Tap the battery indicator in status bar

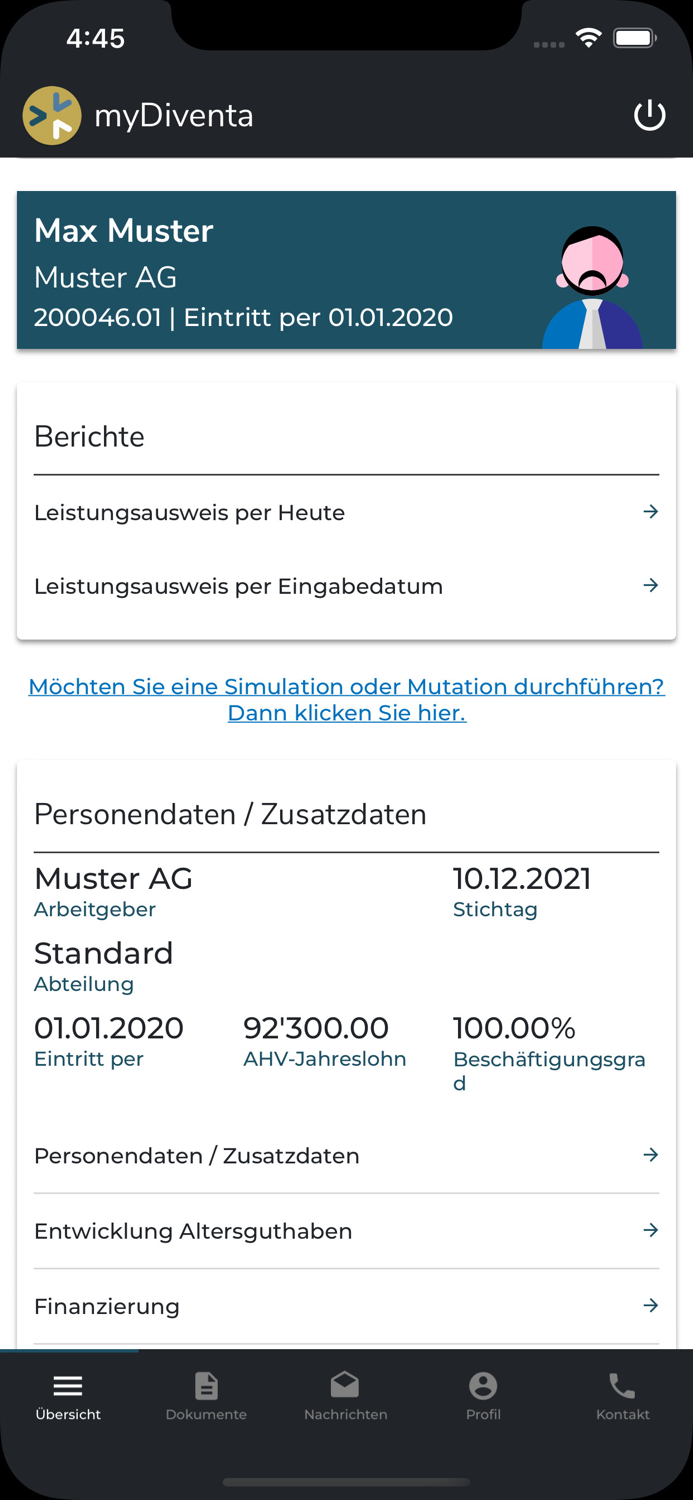pos(634,36)
